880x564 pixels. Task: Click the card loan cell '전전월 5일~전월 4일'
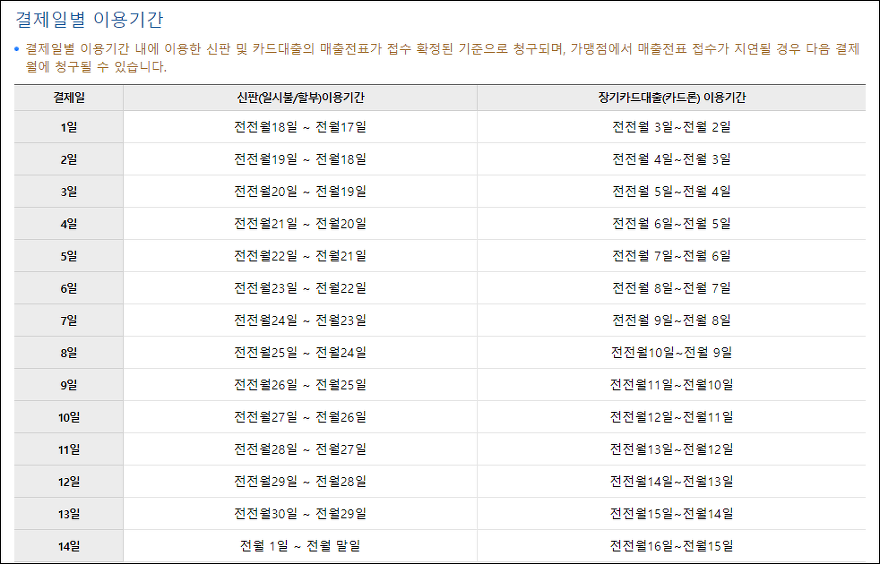[x=672, y=192]
